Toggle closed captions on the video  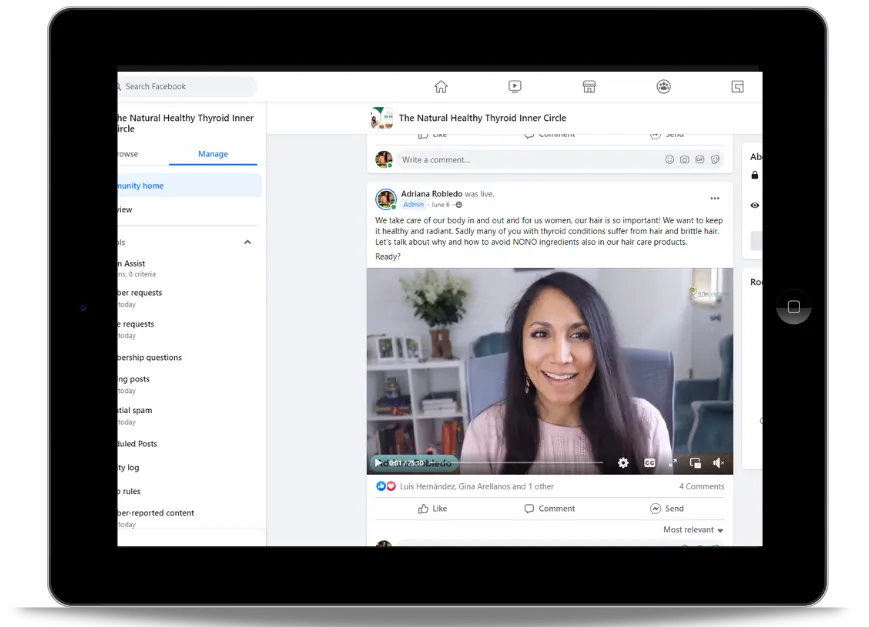[650, 463]
